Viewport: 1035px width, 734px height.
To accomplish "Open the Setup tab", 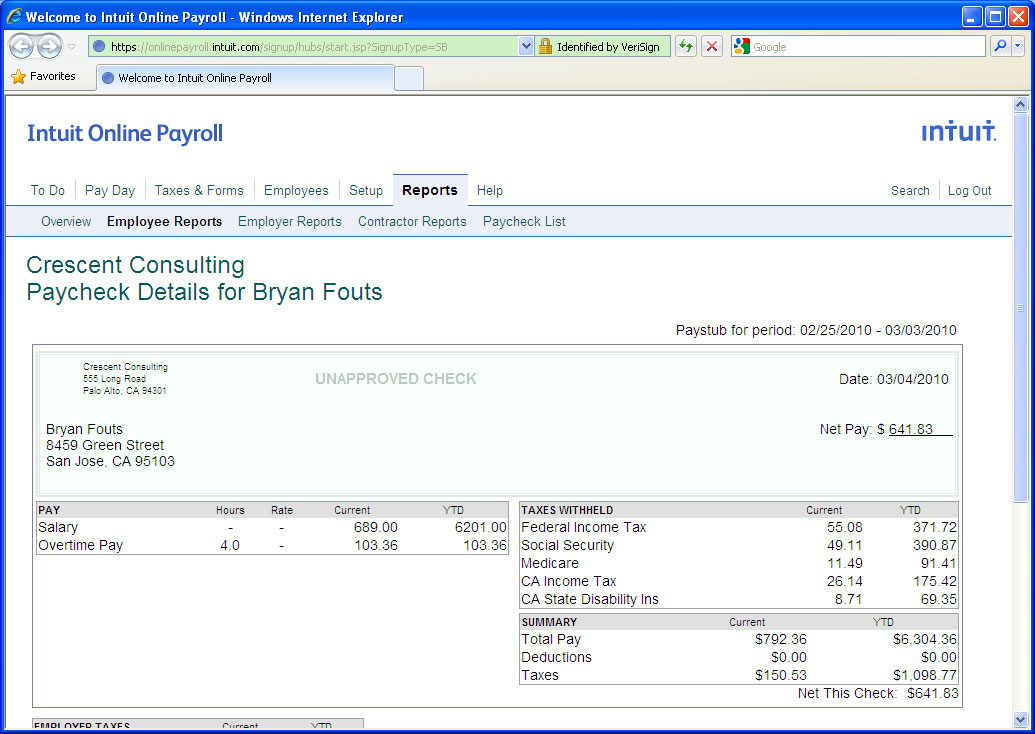I will [x=366, y=191].
